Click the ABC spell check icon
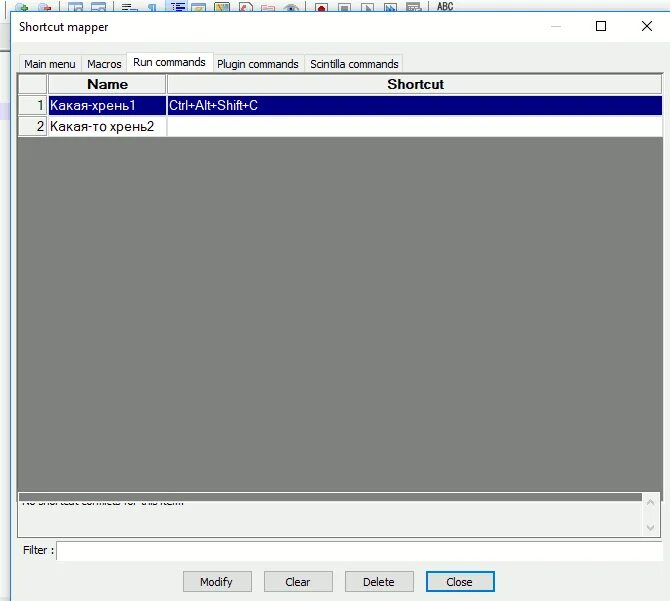The image size is (670, 601). [445, 6]
